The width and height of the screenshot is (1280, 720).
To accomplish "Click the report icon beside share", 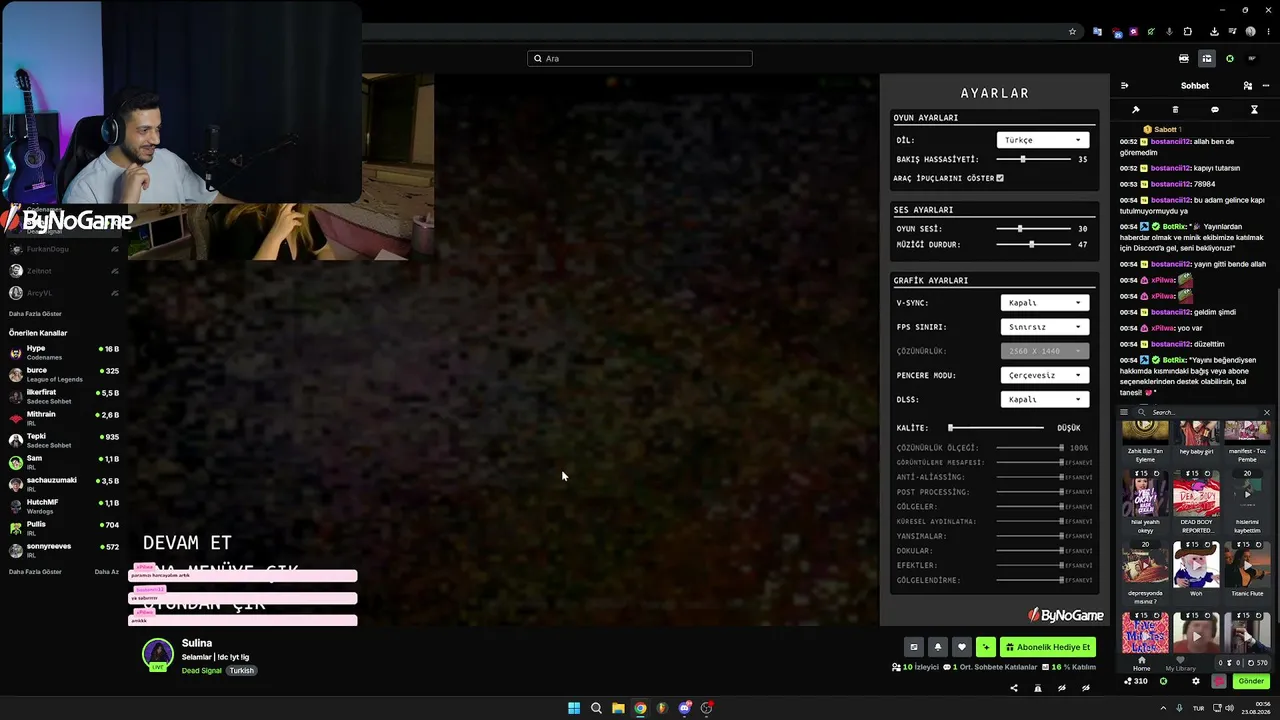I will (x=1038, y=688).
